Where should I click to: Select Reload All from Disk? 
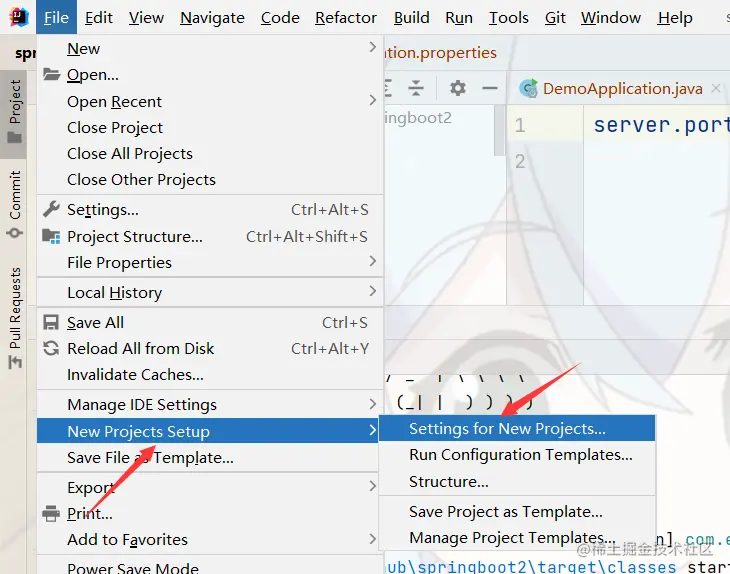(x=210, y=349)
